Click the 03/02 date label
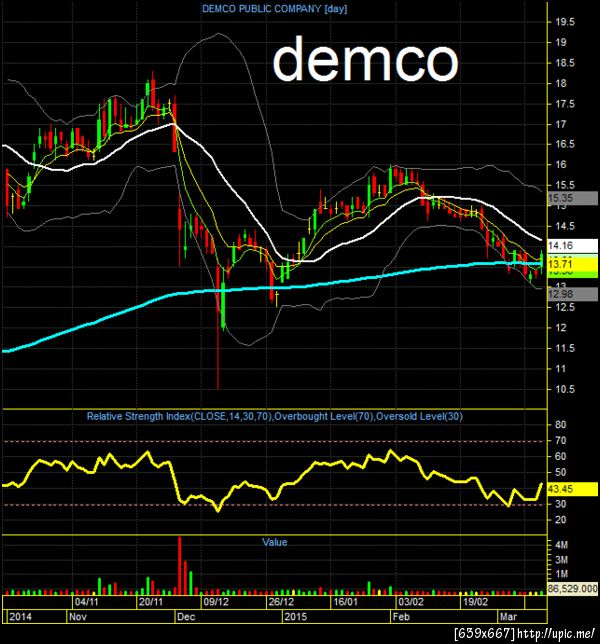Image resolution: width=600 pixels, height=644 pixels. coord(411,602)
